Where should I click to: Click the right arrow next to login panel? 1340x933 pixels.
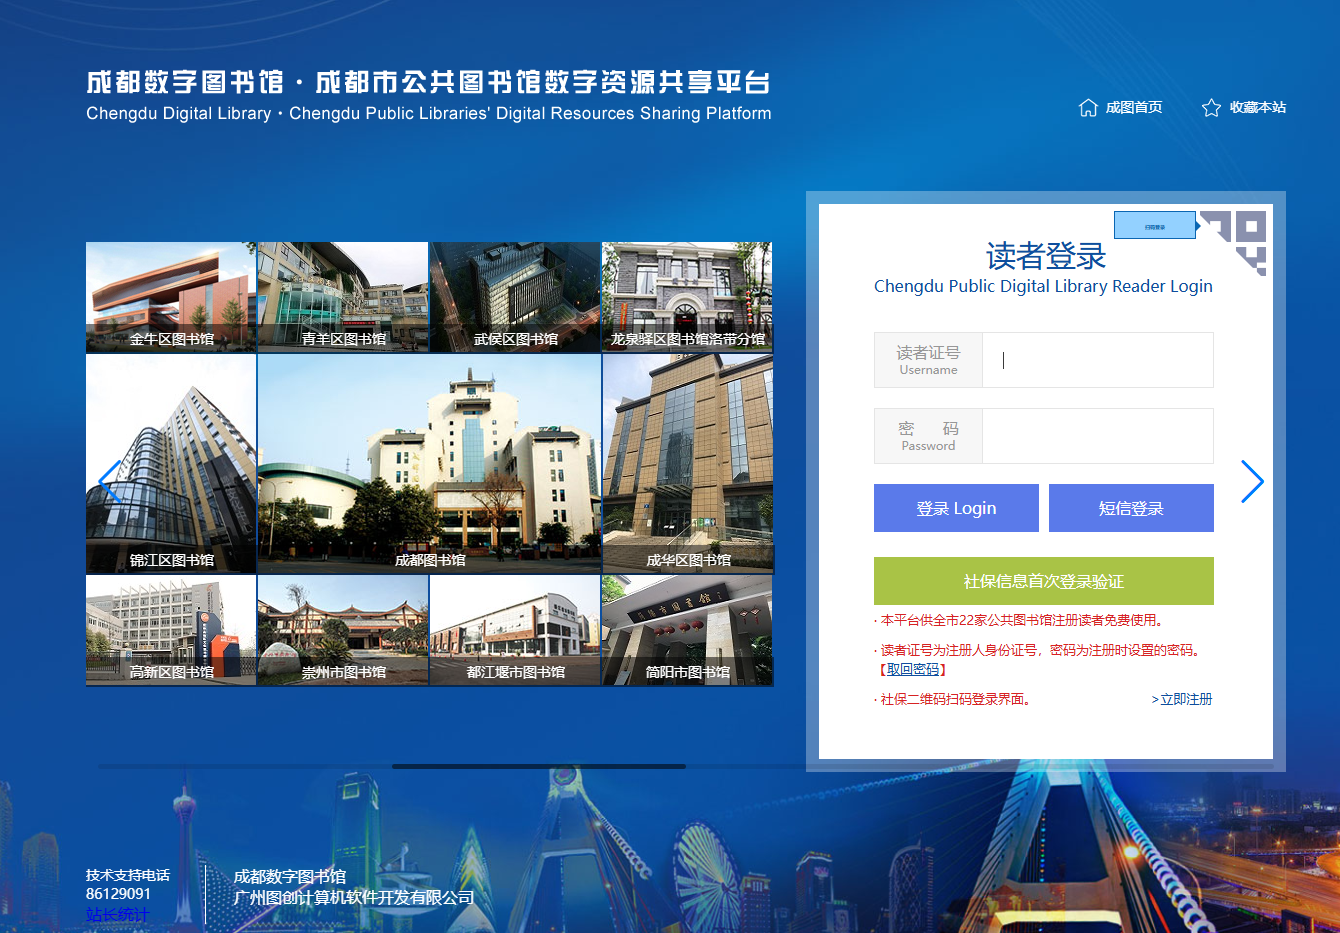[x=1252, y=482]
